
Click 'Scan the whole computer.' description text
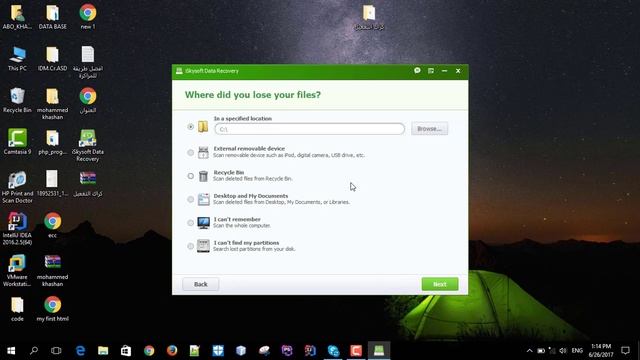(x=242, y=226)
